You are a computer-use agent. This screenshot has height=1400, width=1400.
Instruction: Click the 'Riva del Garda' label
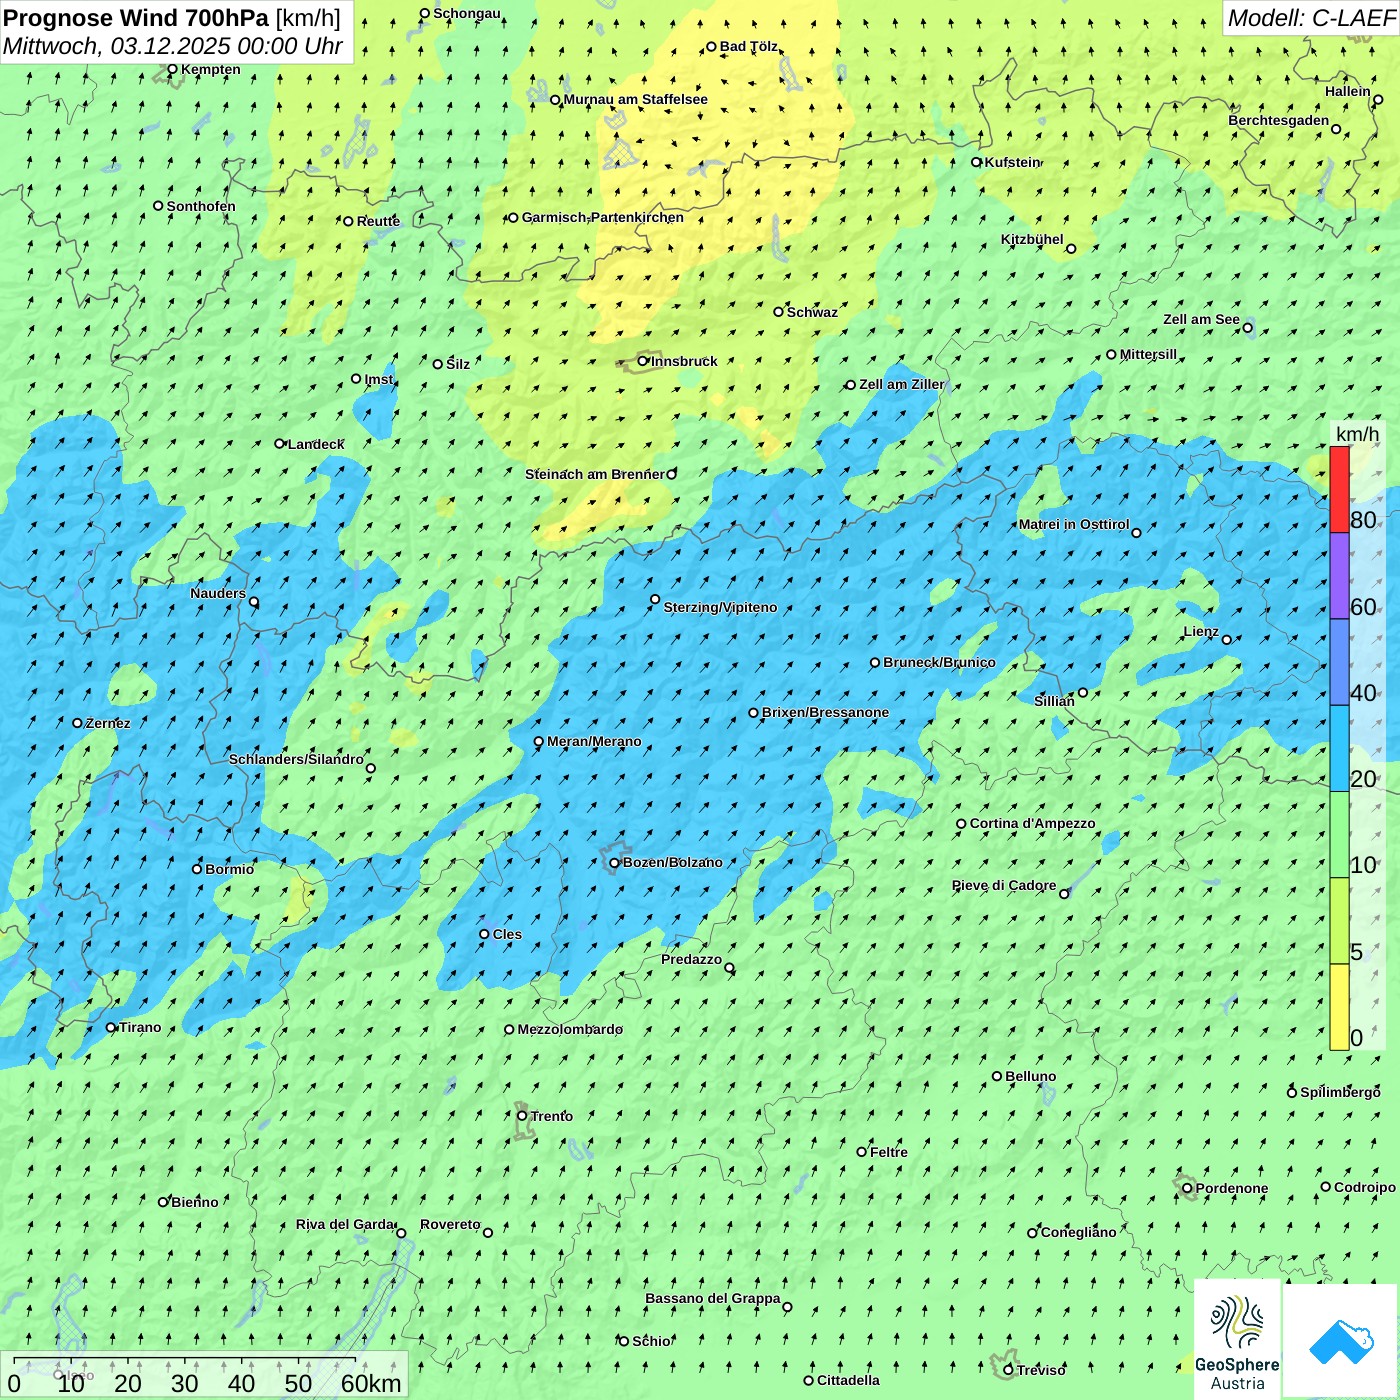(345, 1225)
